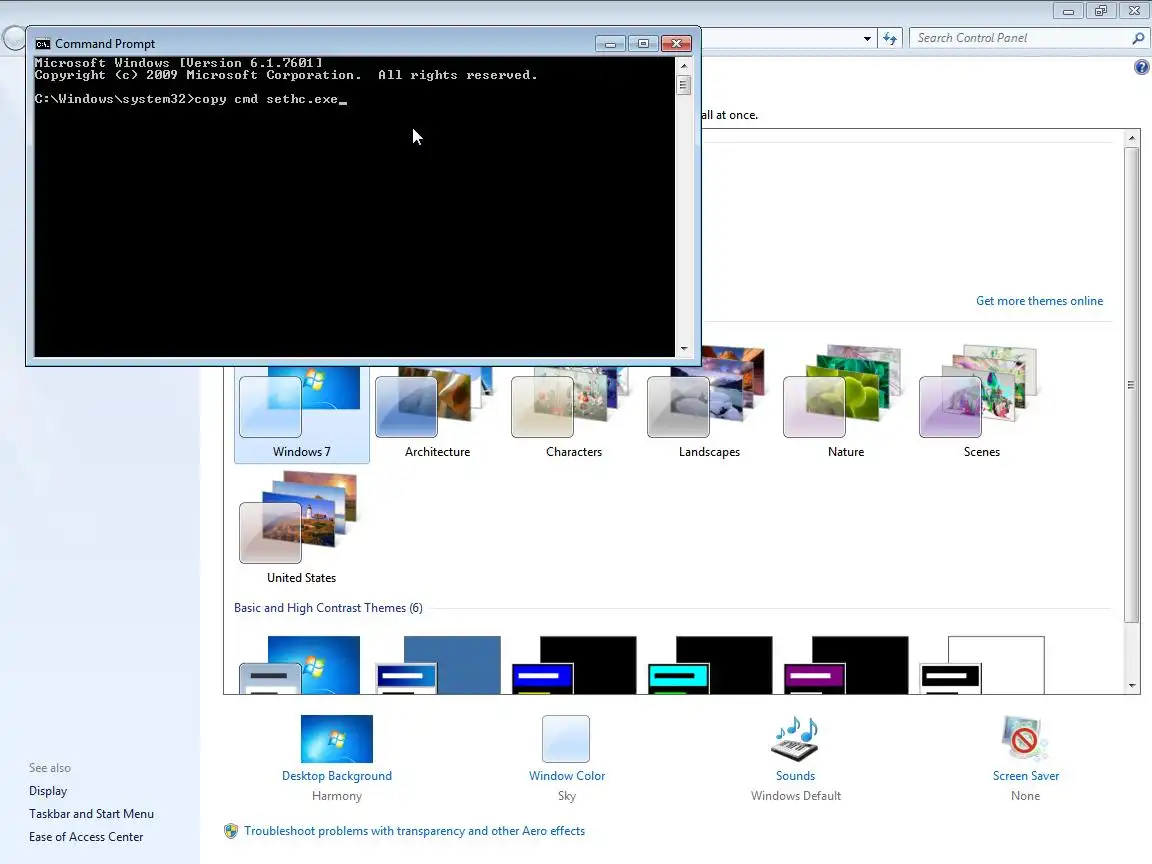The width and height of the screenshot is (1152, 864).
Task: Open Window Color settings icon
Action: tap(566, 738)
